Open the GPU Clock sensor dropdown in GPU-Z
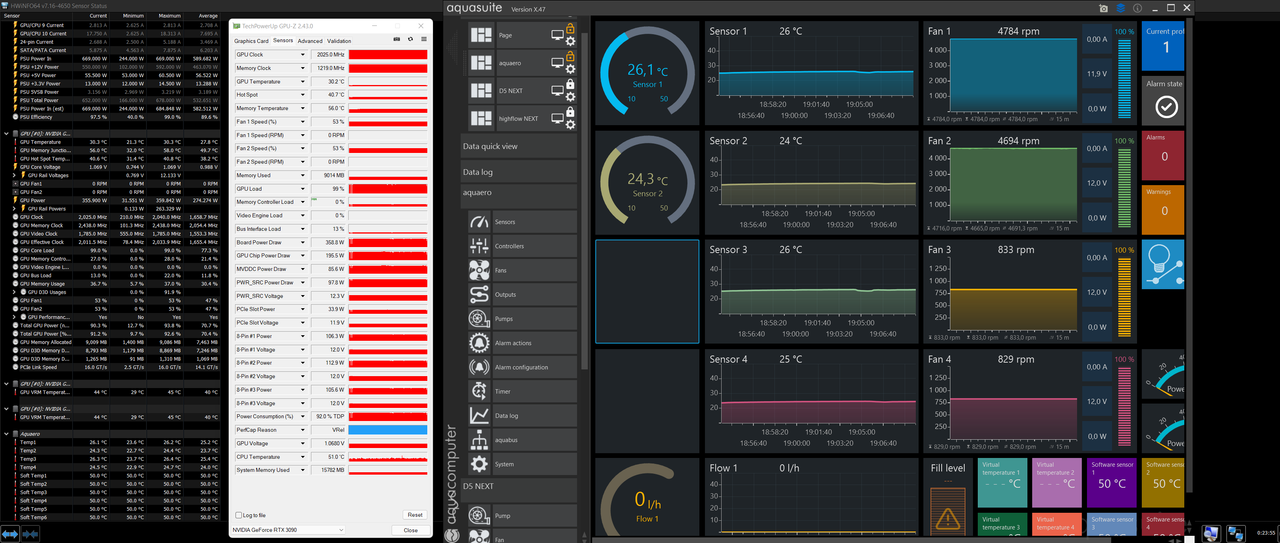1280x543 pixels. tap(303, 54)
